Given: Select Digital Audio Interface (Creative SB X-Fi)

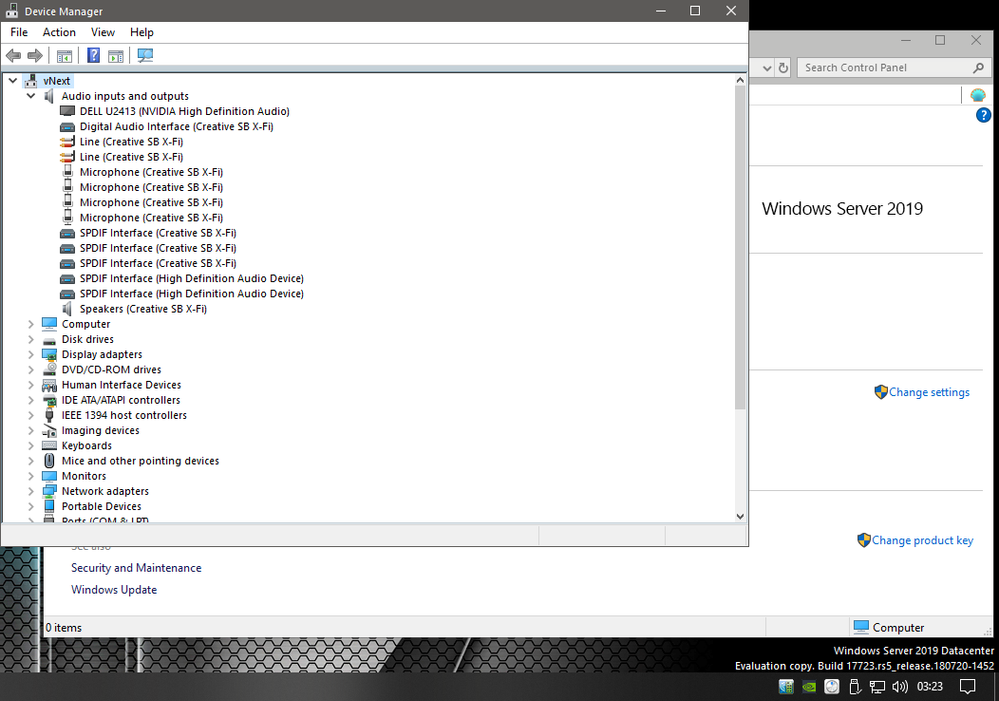Looking at the screenshot, I should (176, 127).
